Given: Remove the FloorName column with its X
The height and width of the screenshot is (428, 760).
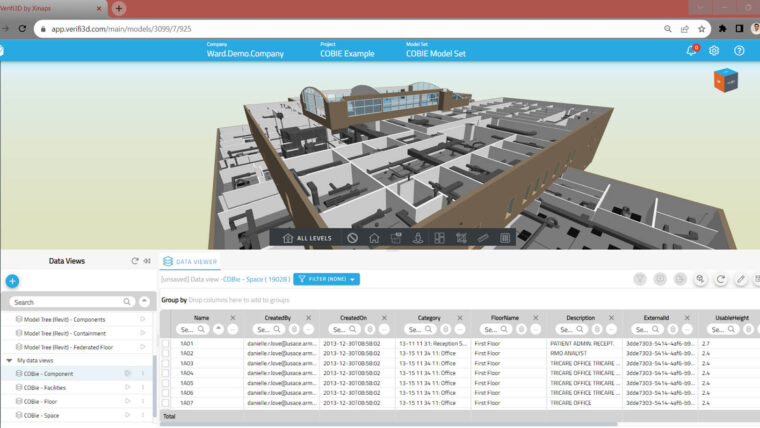Looking at the screenshot, I should pyautogui.click(x=535, y=317).
